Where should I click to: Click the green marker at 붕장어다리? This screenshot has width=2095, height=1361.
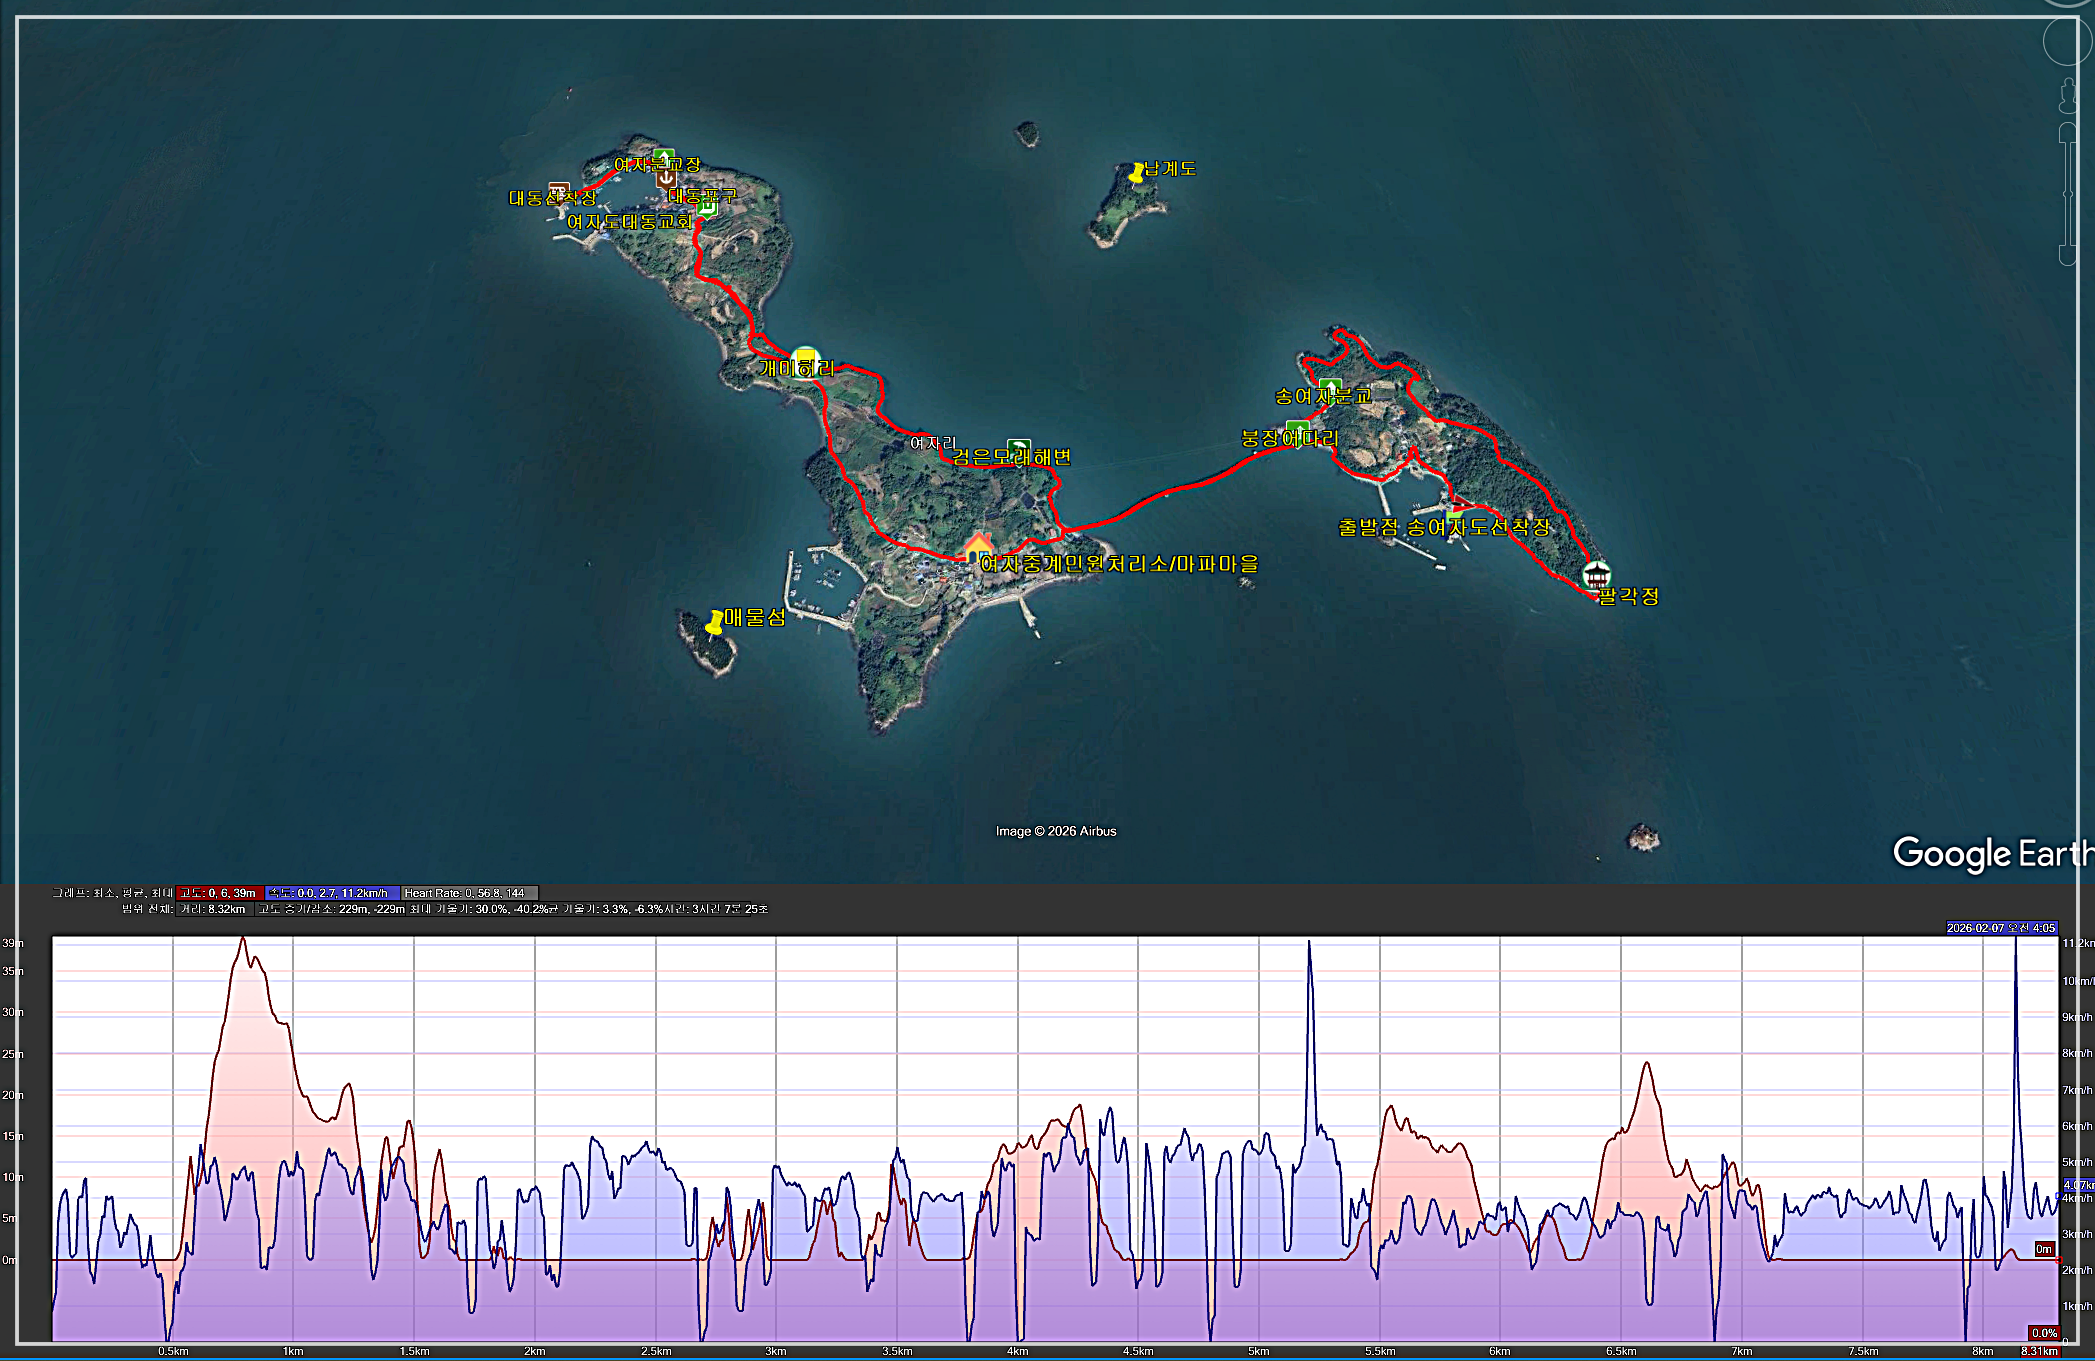pos(1298,431)
